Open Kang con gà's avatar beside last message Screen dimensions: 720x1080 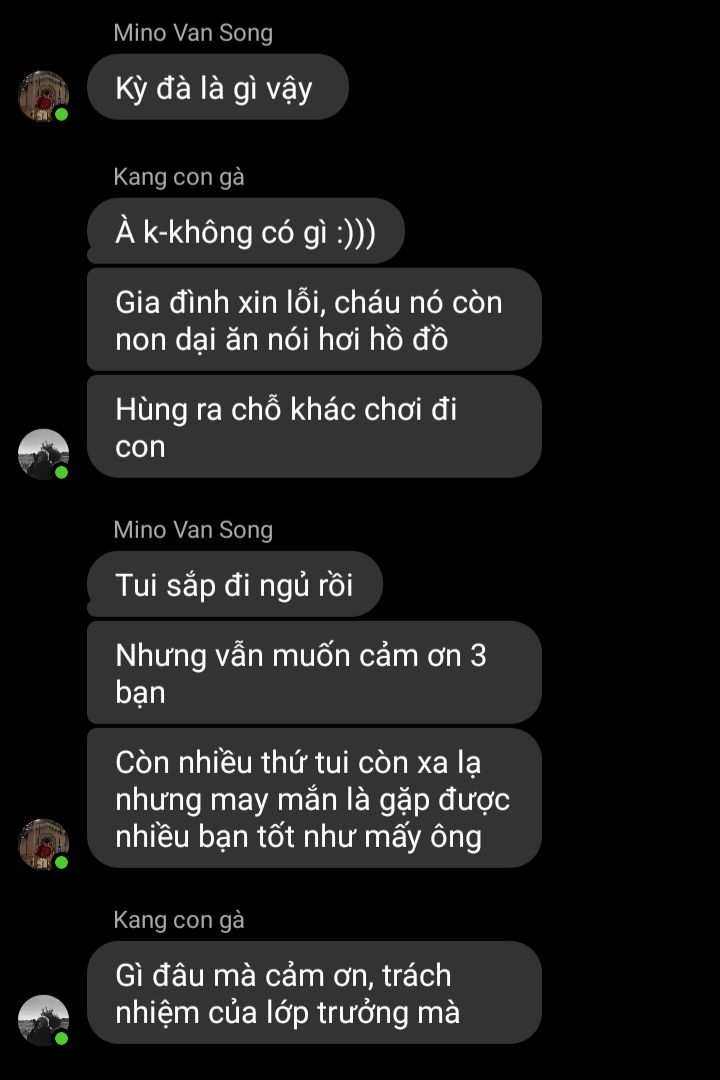(43, 1020)
